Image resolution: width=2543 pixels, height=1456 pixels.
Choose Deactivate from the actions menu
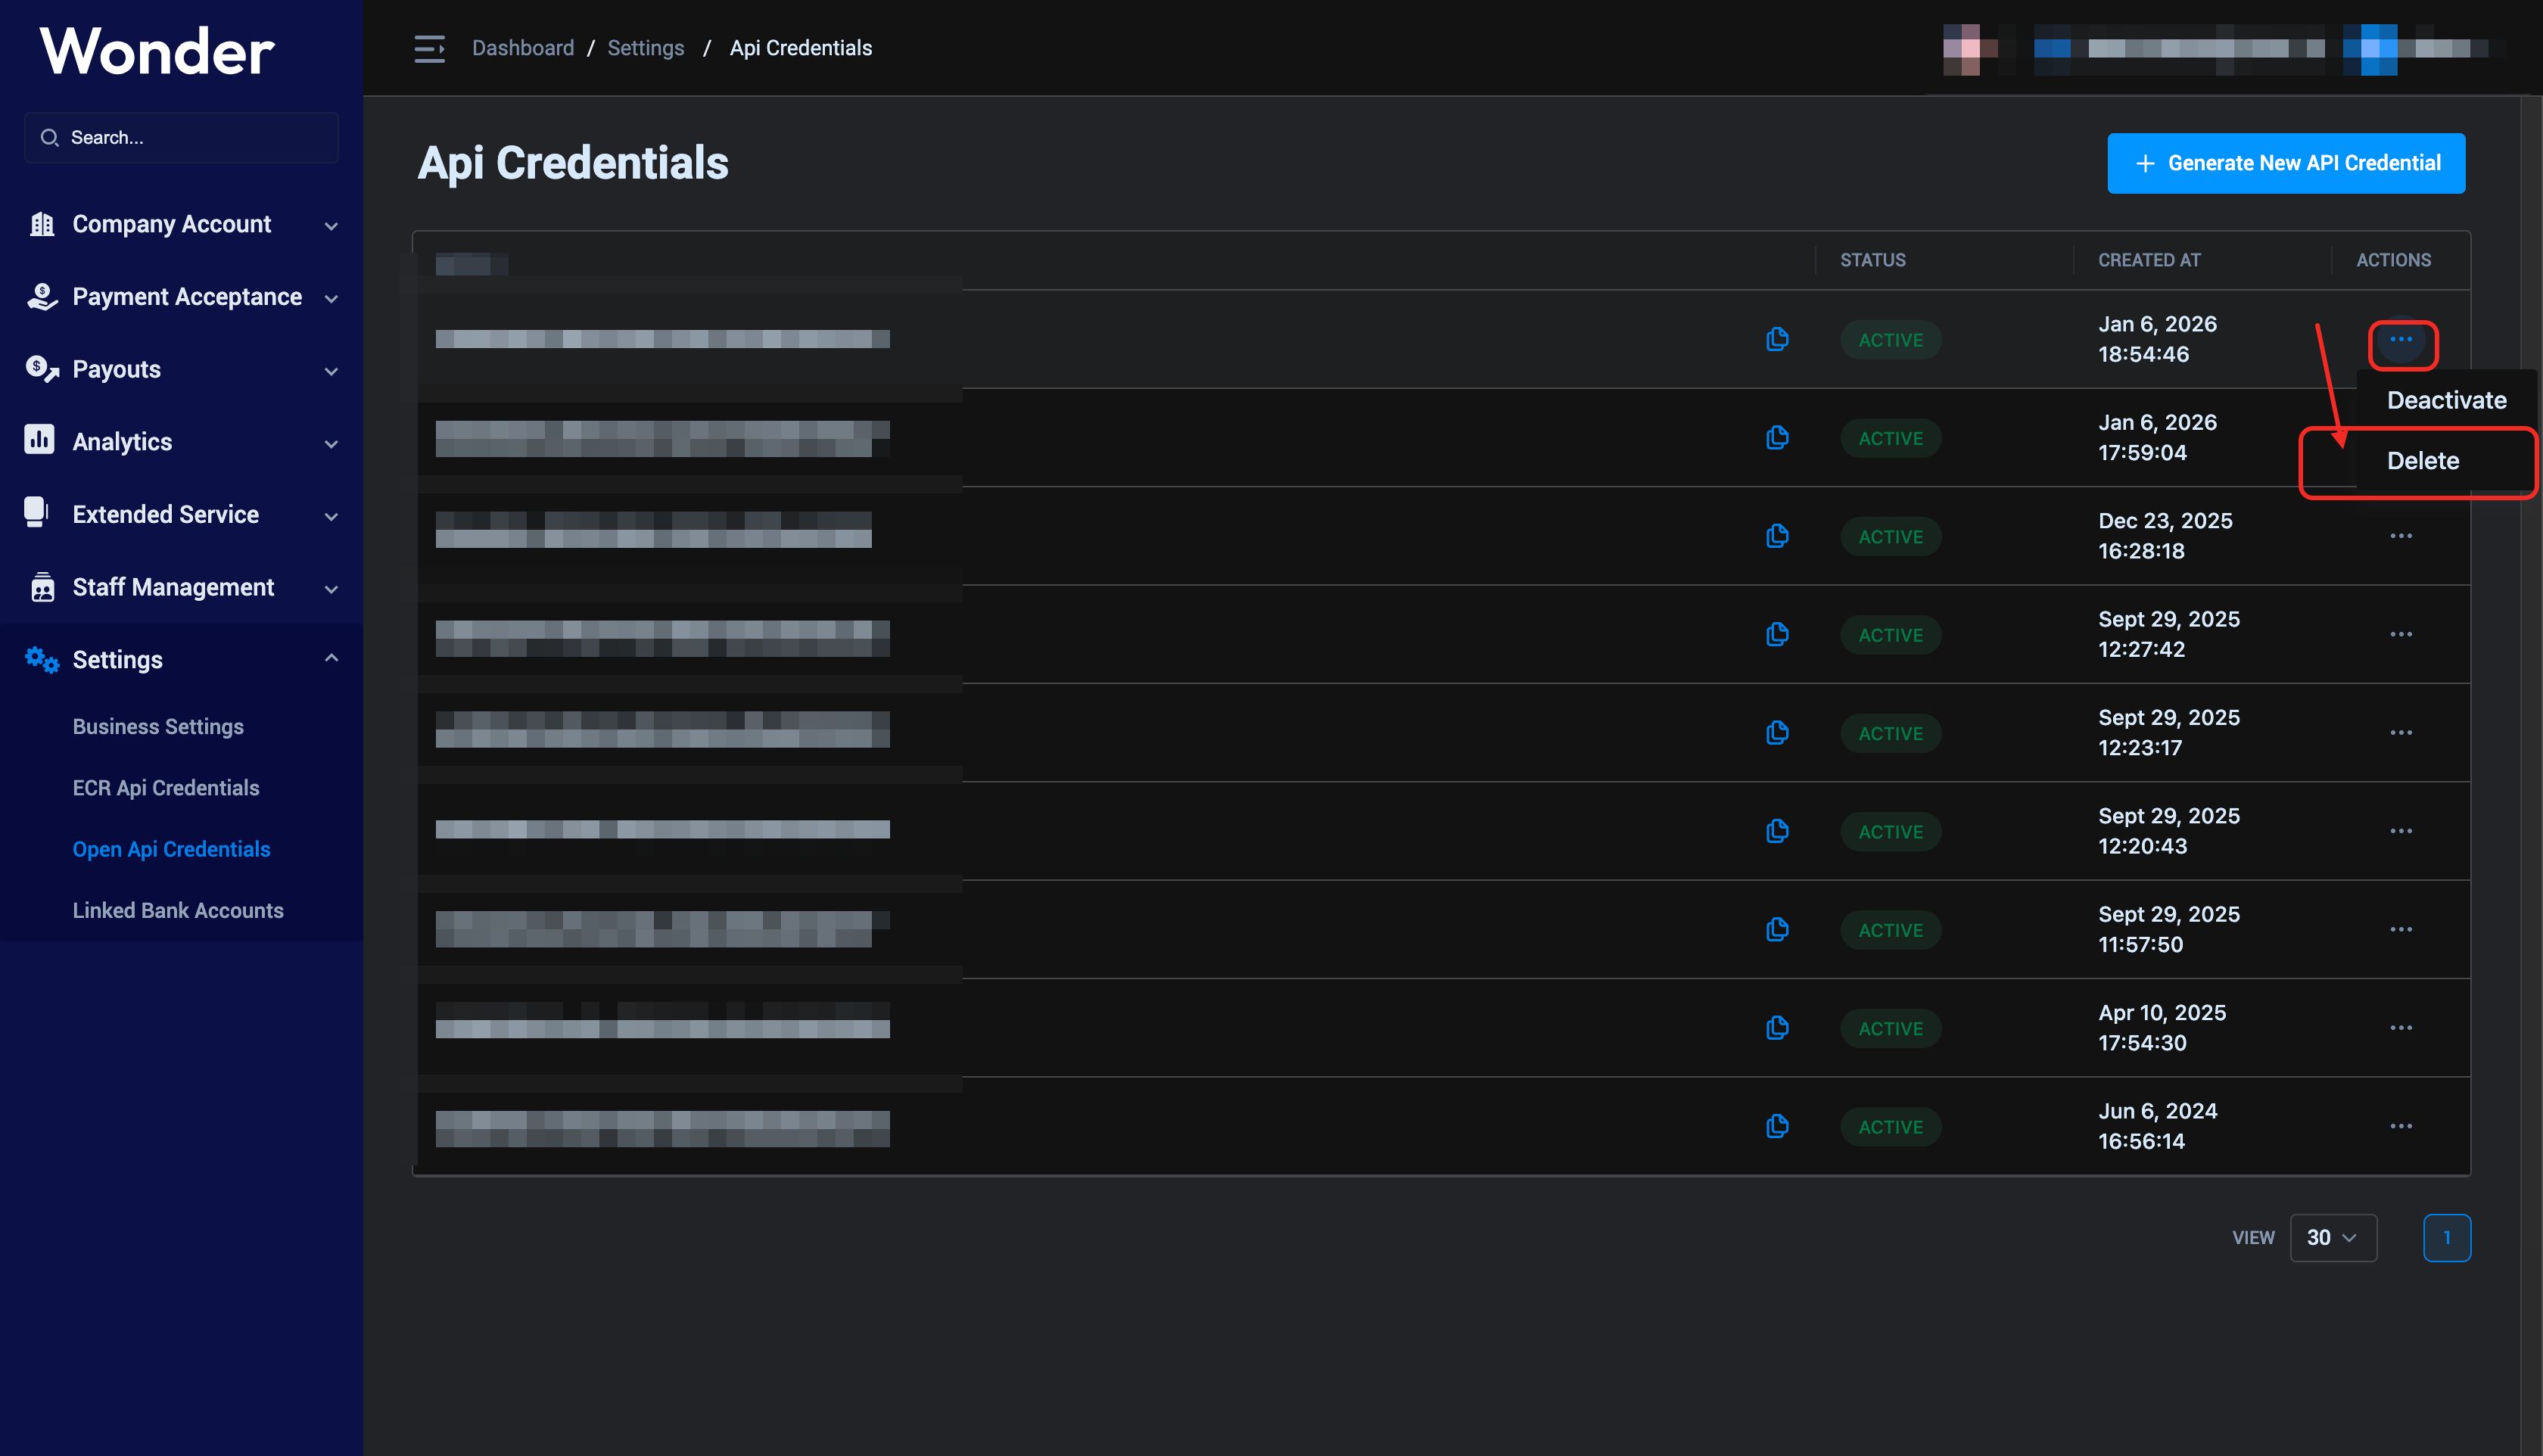click(x=2446, y=400)
